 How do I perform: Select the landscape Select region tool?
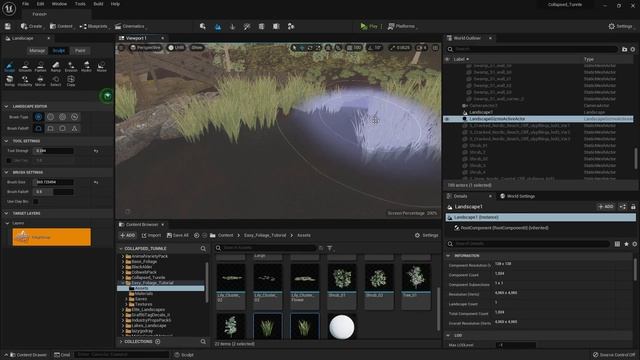pos(56,81)
